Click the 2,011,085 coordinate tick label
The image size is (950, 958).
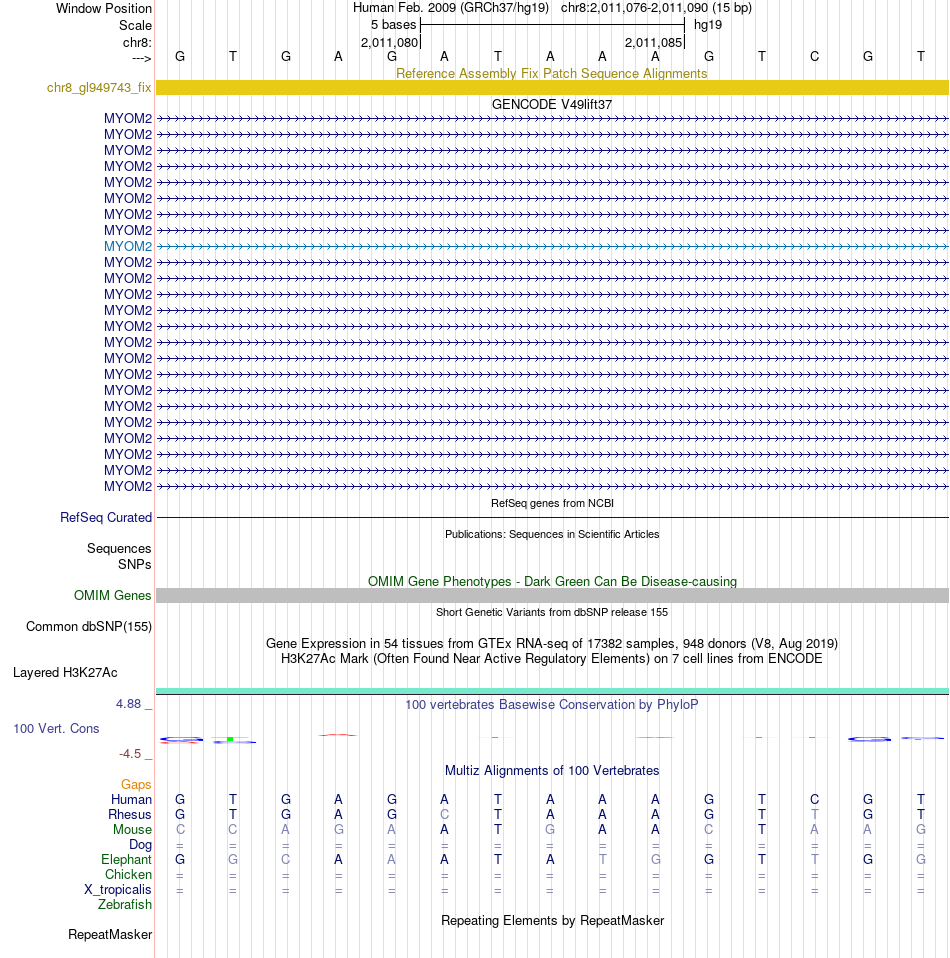(x=653, y=43)
